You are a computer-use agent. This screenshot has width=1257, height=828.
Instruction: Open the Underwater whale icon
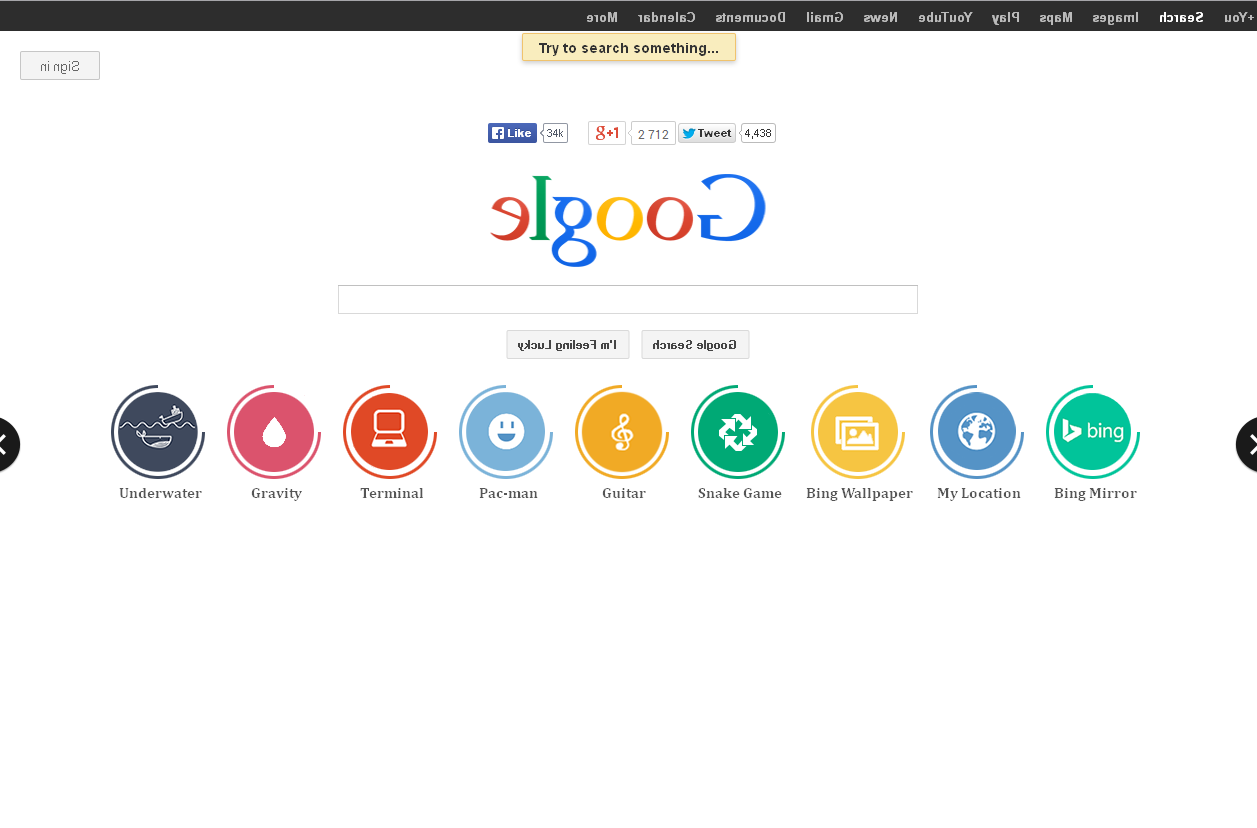click(158, 432)
